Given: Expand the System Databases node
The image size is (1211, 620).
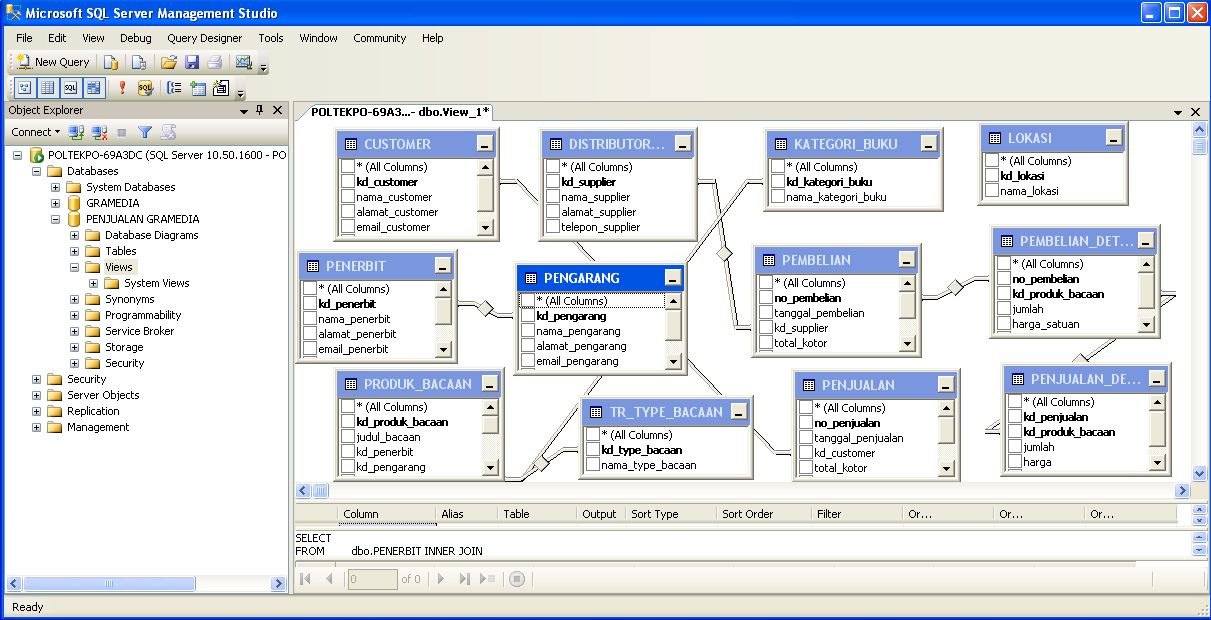Looking at the screenshot, I should point(56,187).
